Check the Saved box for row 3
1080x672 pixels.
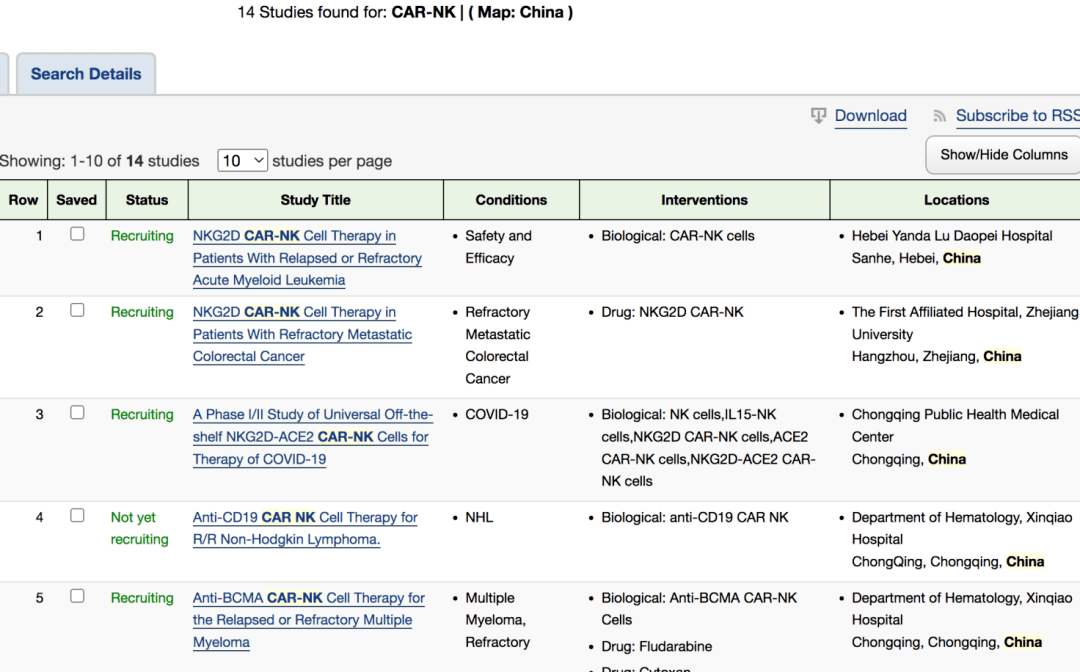click(x=77, y=412)
